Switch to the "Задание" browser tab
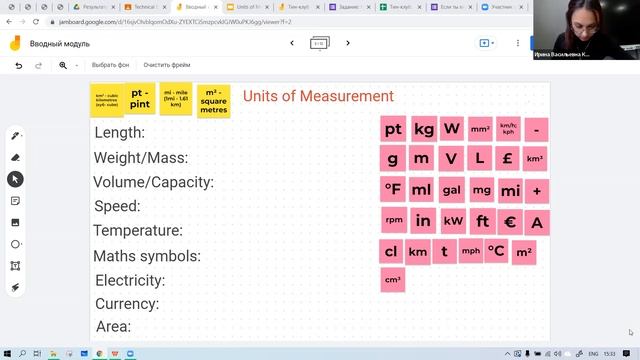 coord(349,7)
